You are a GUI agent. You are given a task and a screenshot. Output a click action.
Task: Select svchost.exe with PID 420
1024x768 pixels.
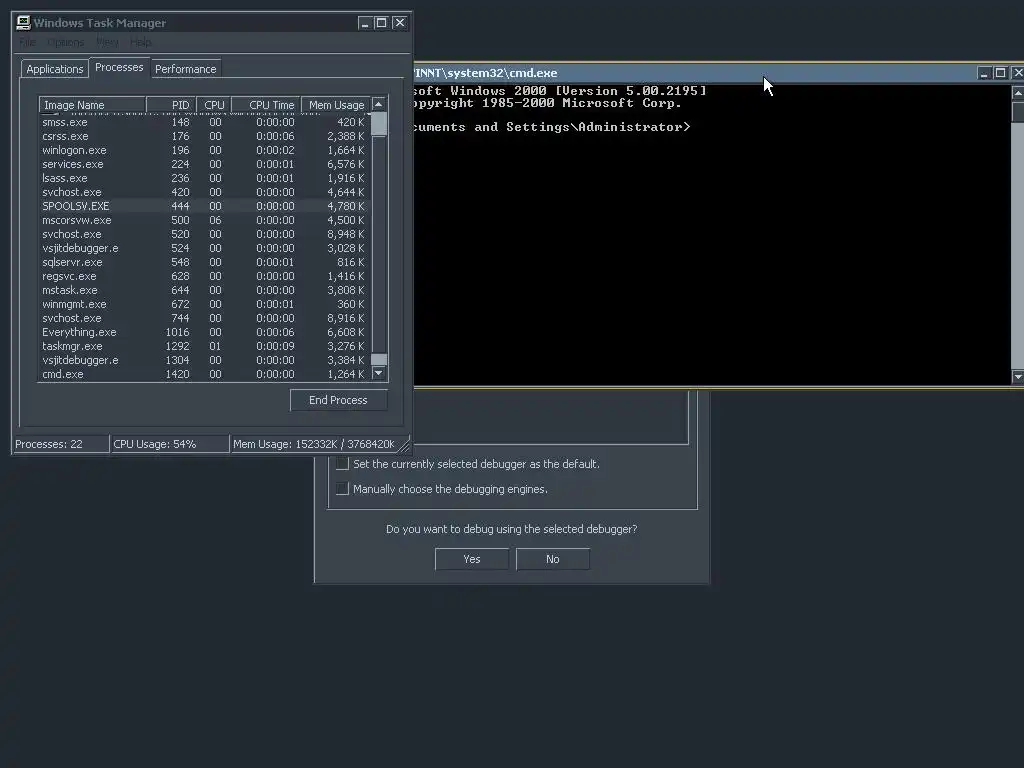204,192
